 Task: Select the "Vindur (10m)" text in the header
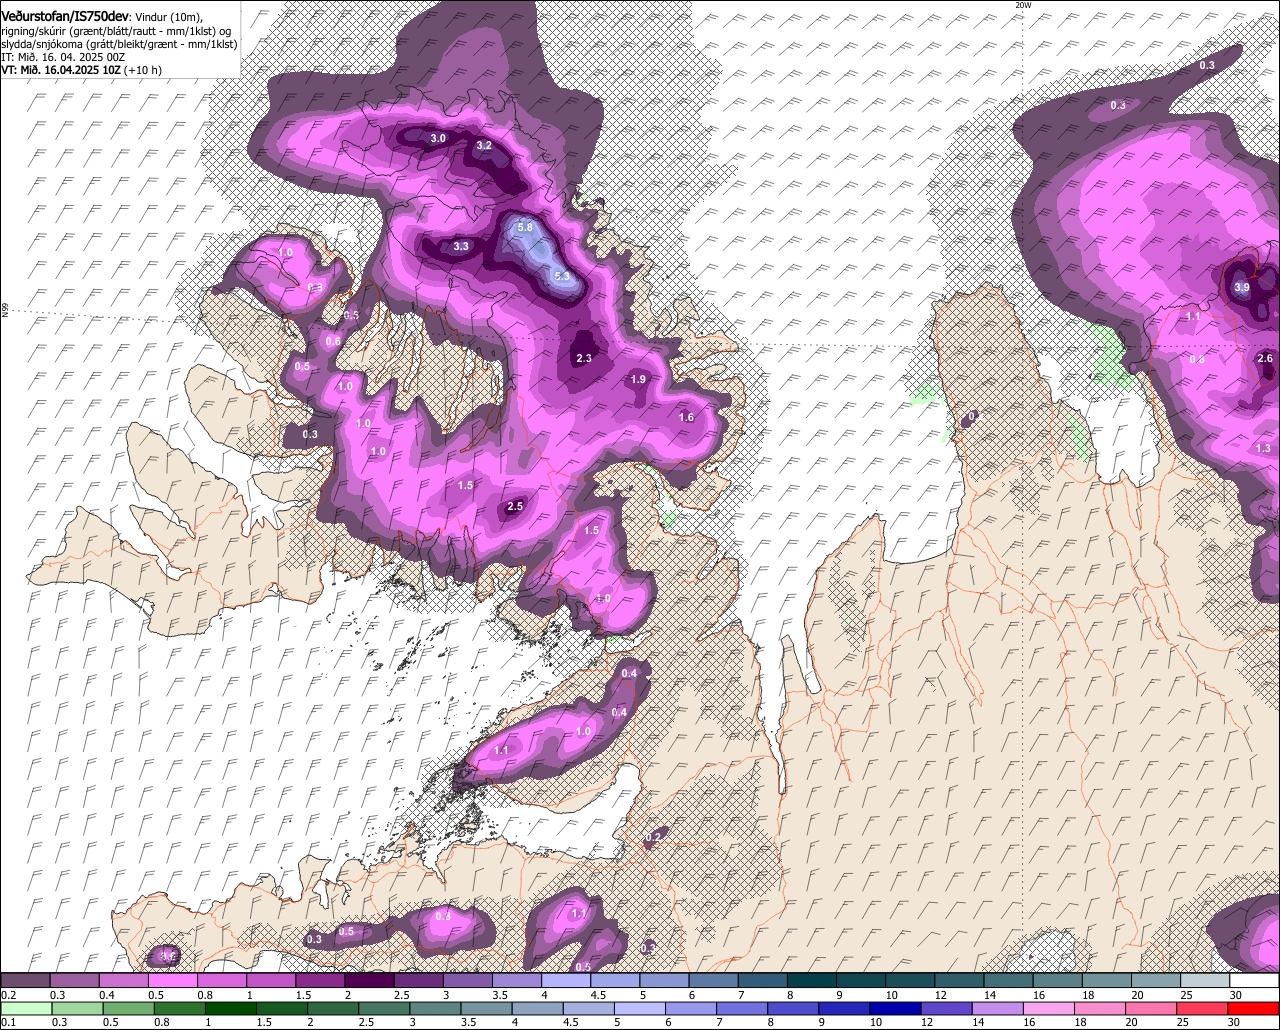pos(166,16)
